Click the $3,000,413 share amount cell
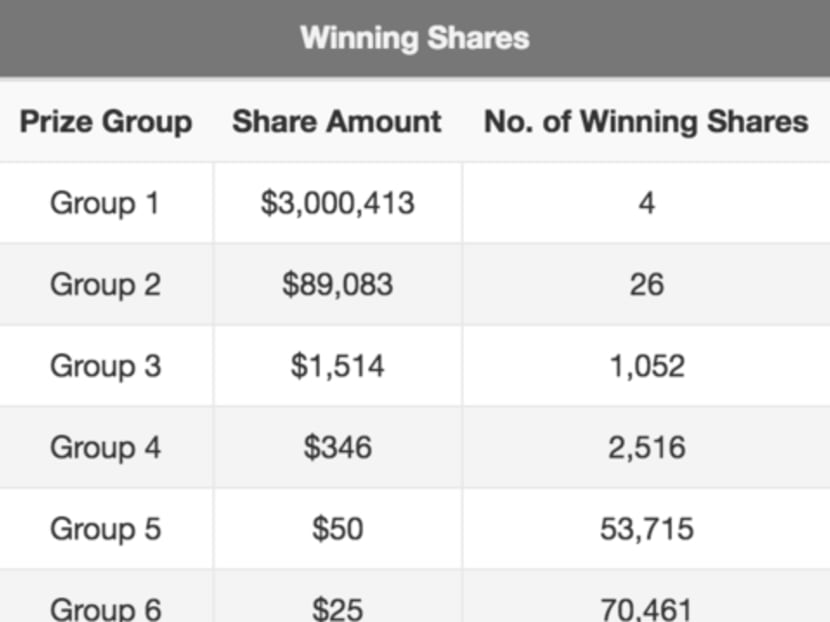Screen dimensions: 830x622 pyautogui.click(x=337, y=204)
